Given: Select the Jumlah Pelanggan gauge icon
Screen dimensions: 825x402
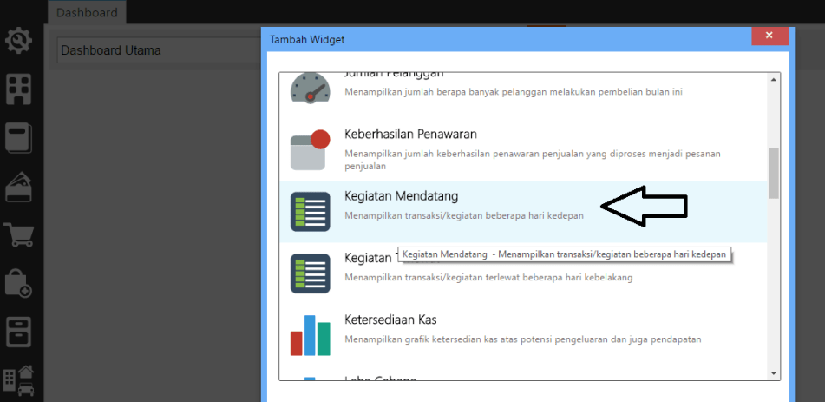Looking at the screenshot, I should pyautogui.click(x=310, y=88).
